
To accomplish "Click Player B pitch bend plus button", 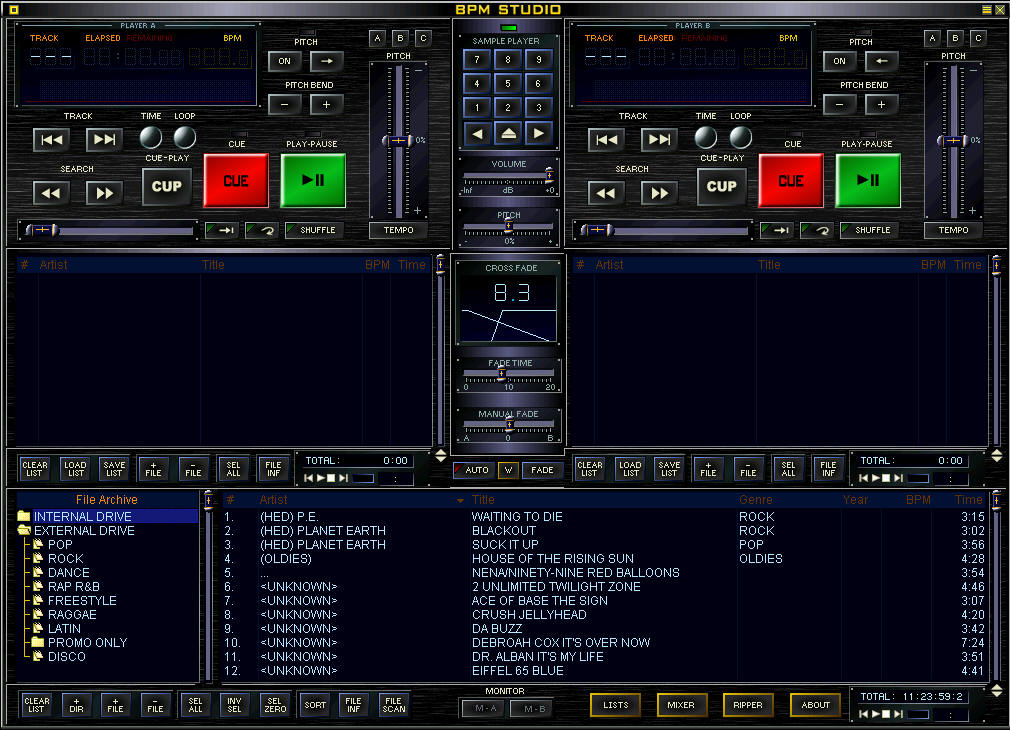I will (x=881, y=105).
